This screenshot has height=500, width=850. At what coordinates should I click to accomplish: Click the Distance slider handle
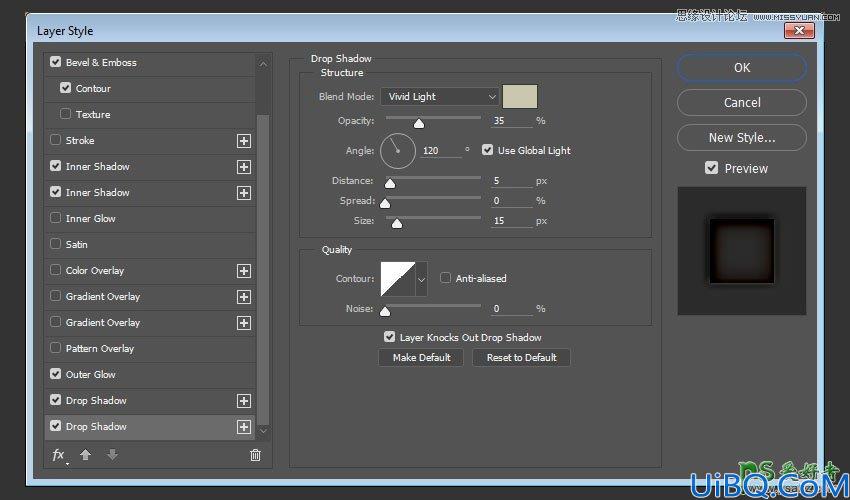(390, 184)
